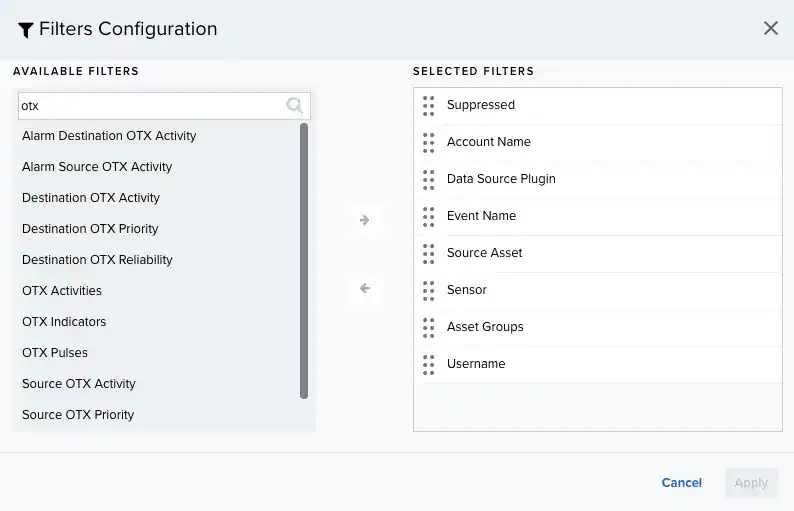Click the available filters list scrollbar
This screenshot has width=794, height=511.
(x=304, y=260)
